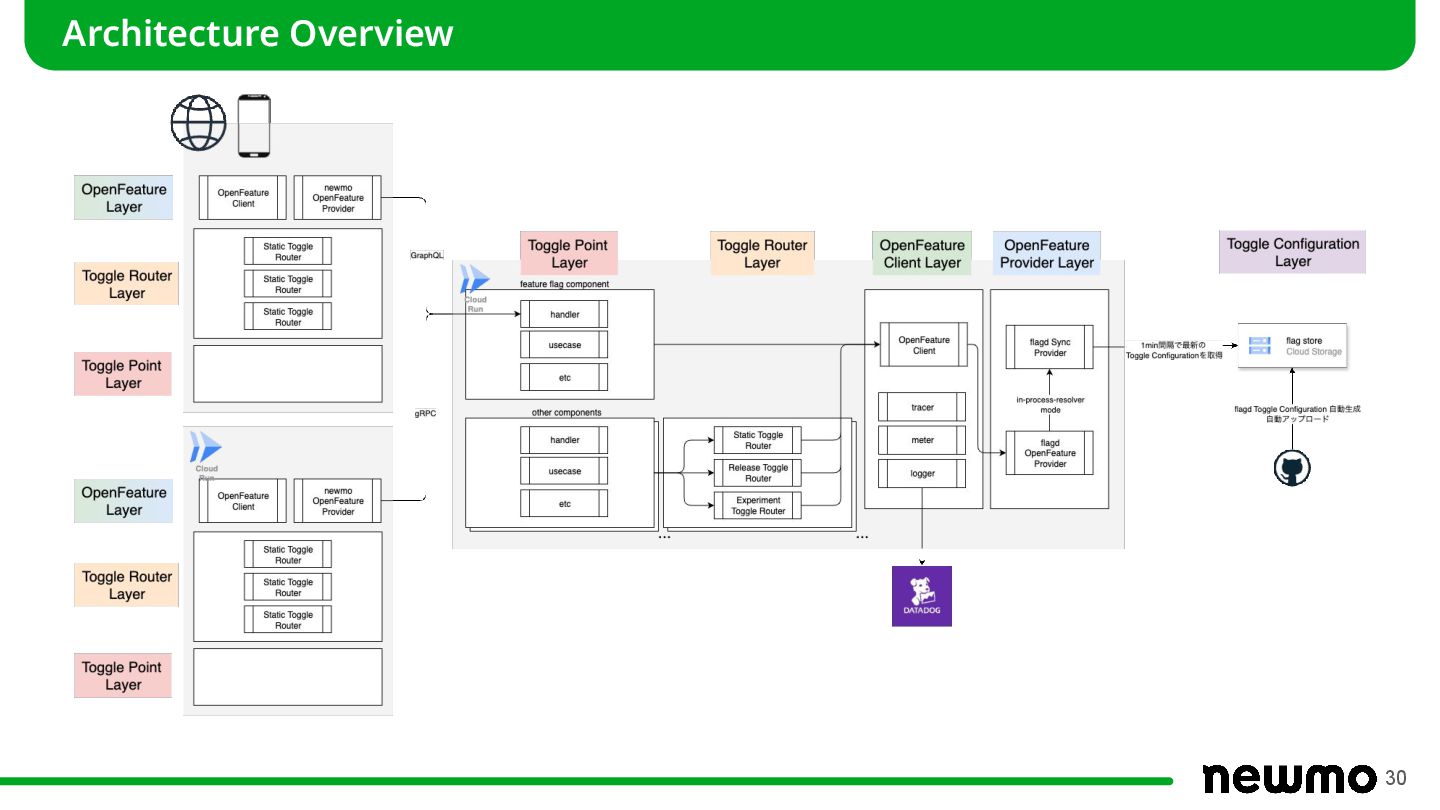Select the Experiment Toggle Router box
This screenshot has height=810, width=1440.
click(758, 505)
